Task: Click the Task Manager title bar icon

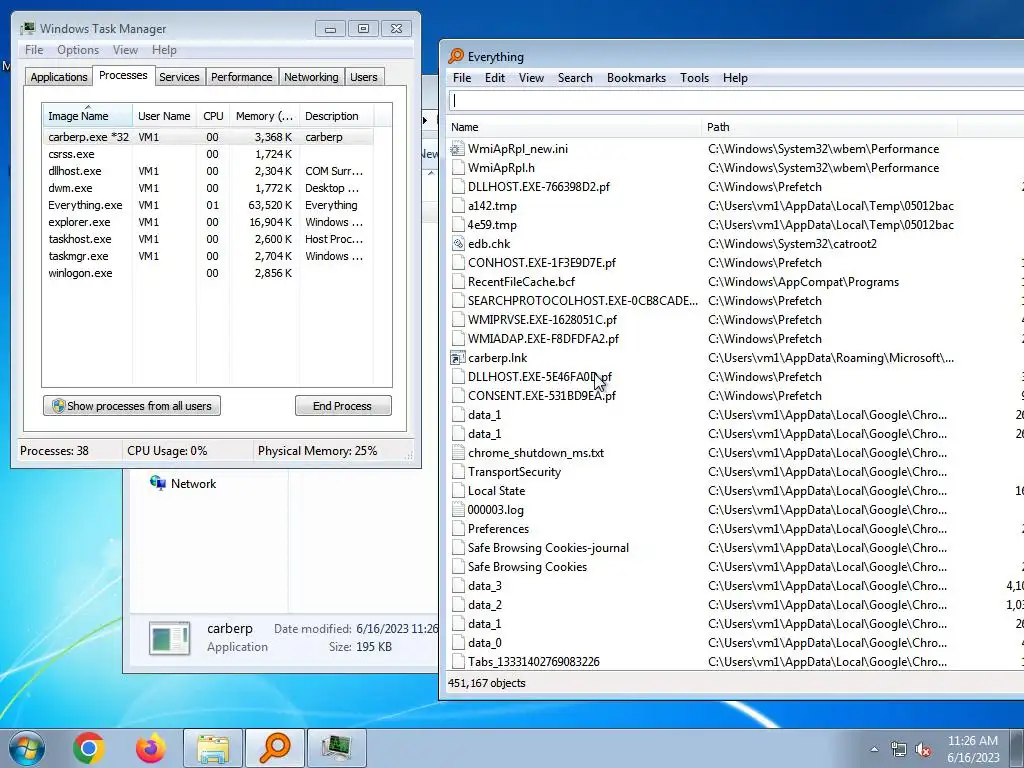Action: click(28, 28)
